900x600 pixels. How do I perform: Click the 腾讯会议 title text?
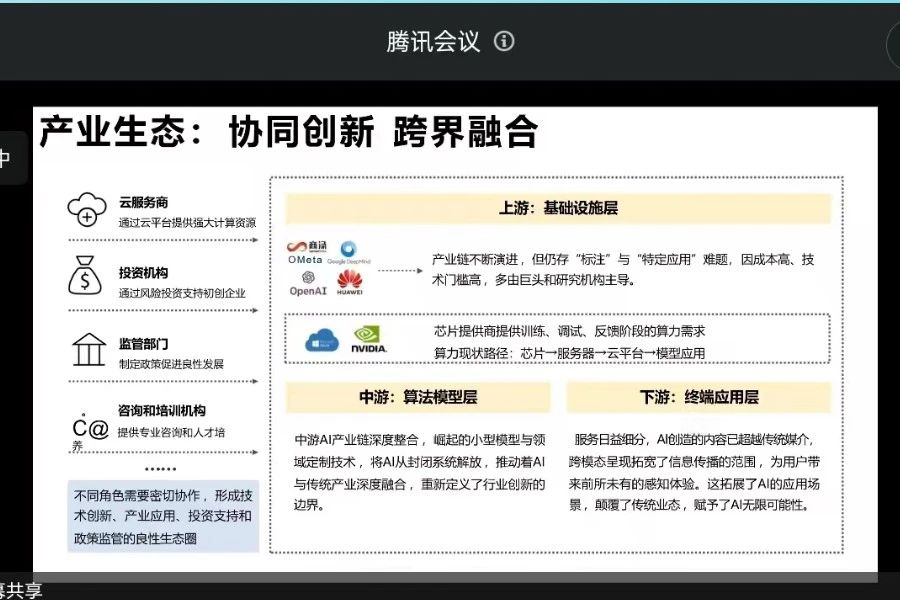(433, 41)
